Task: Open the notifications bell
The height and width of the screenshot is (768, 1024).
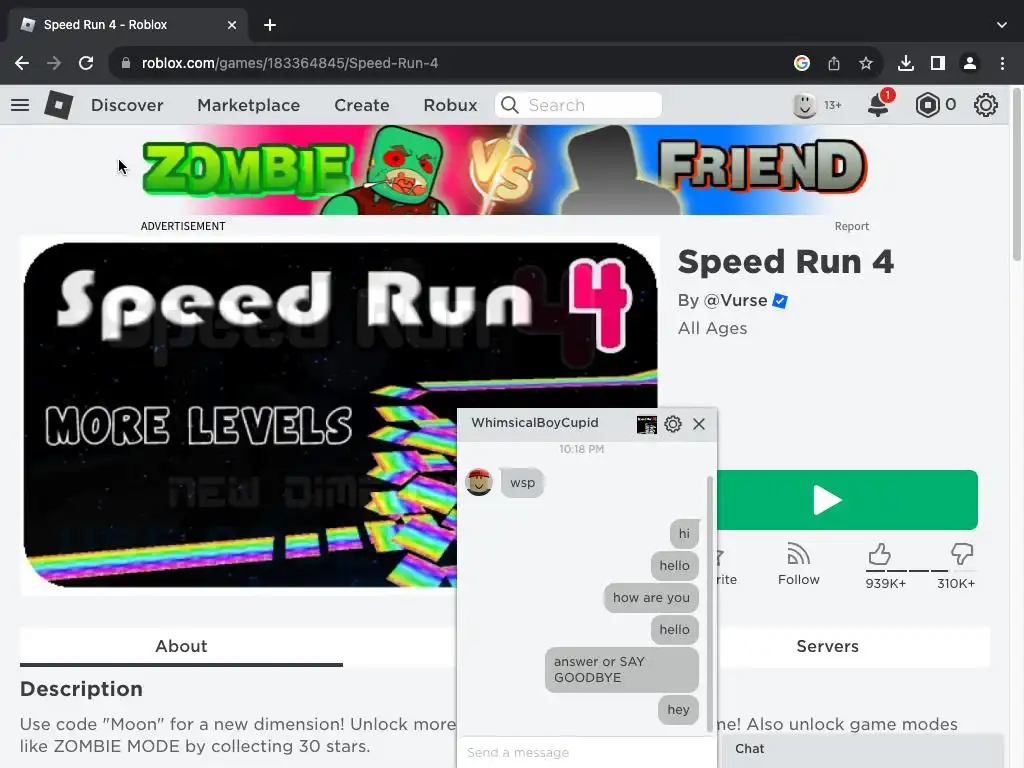Action: [879, 104]
